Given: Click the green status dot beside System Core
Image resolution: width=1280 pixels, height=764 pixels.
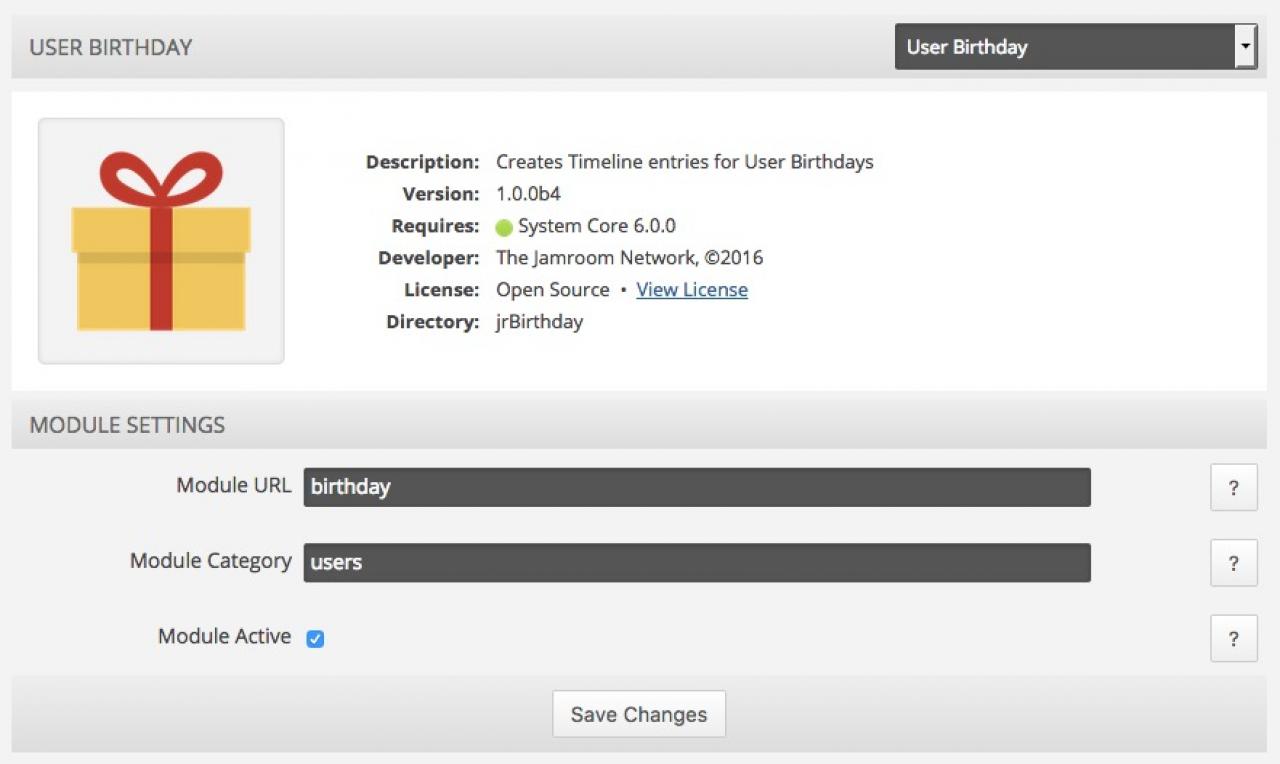Looking at the screenshot, I should [504, 227].
